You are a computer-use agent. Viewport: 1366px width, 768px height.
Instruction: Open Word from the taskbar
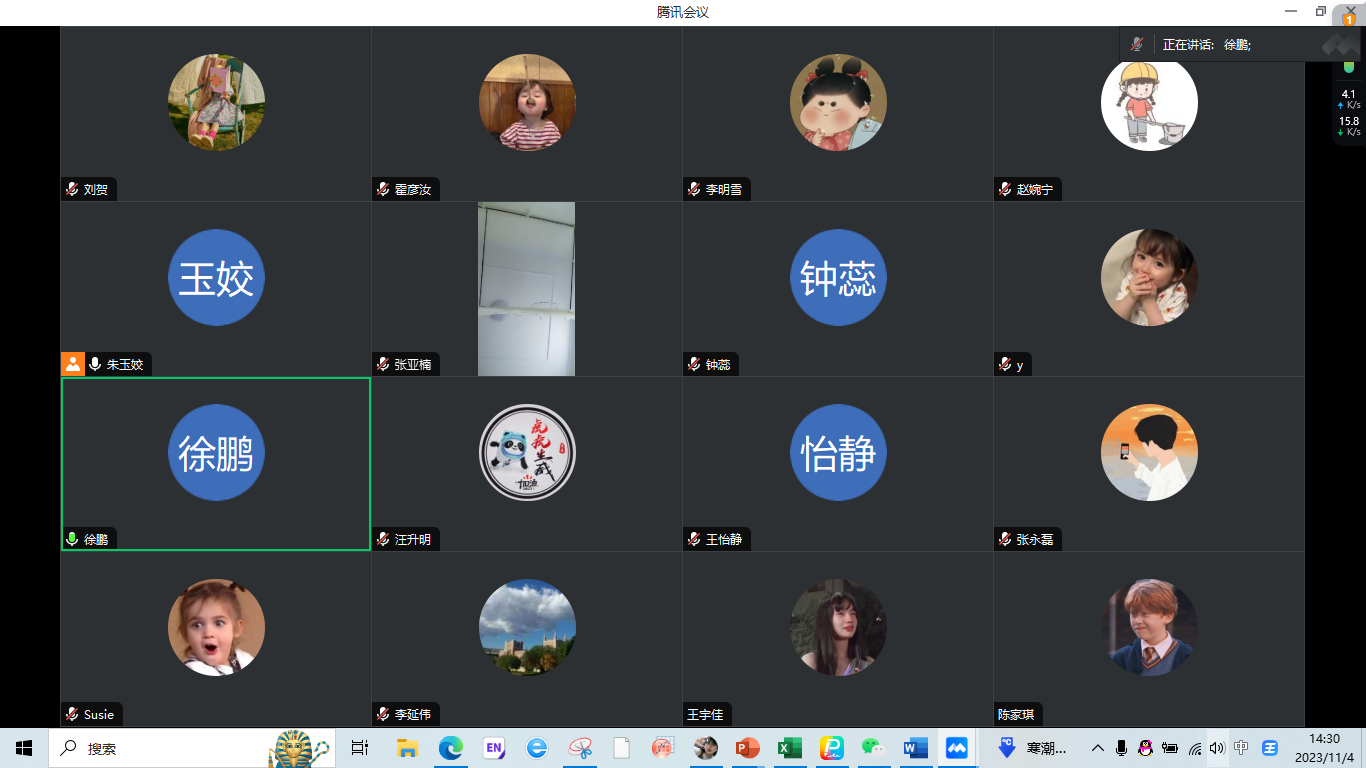[x=915, y=748]
